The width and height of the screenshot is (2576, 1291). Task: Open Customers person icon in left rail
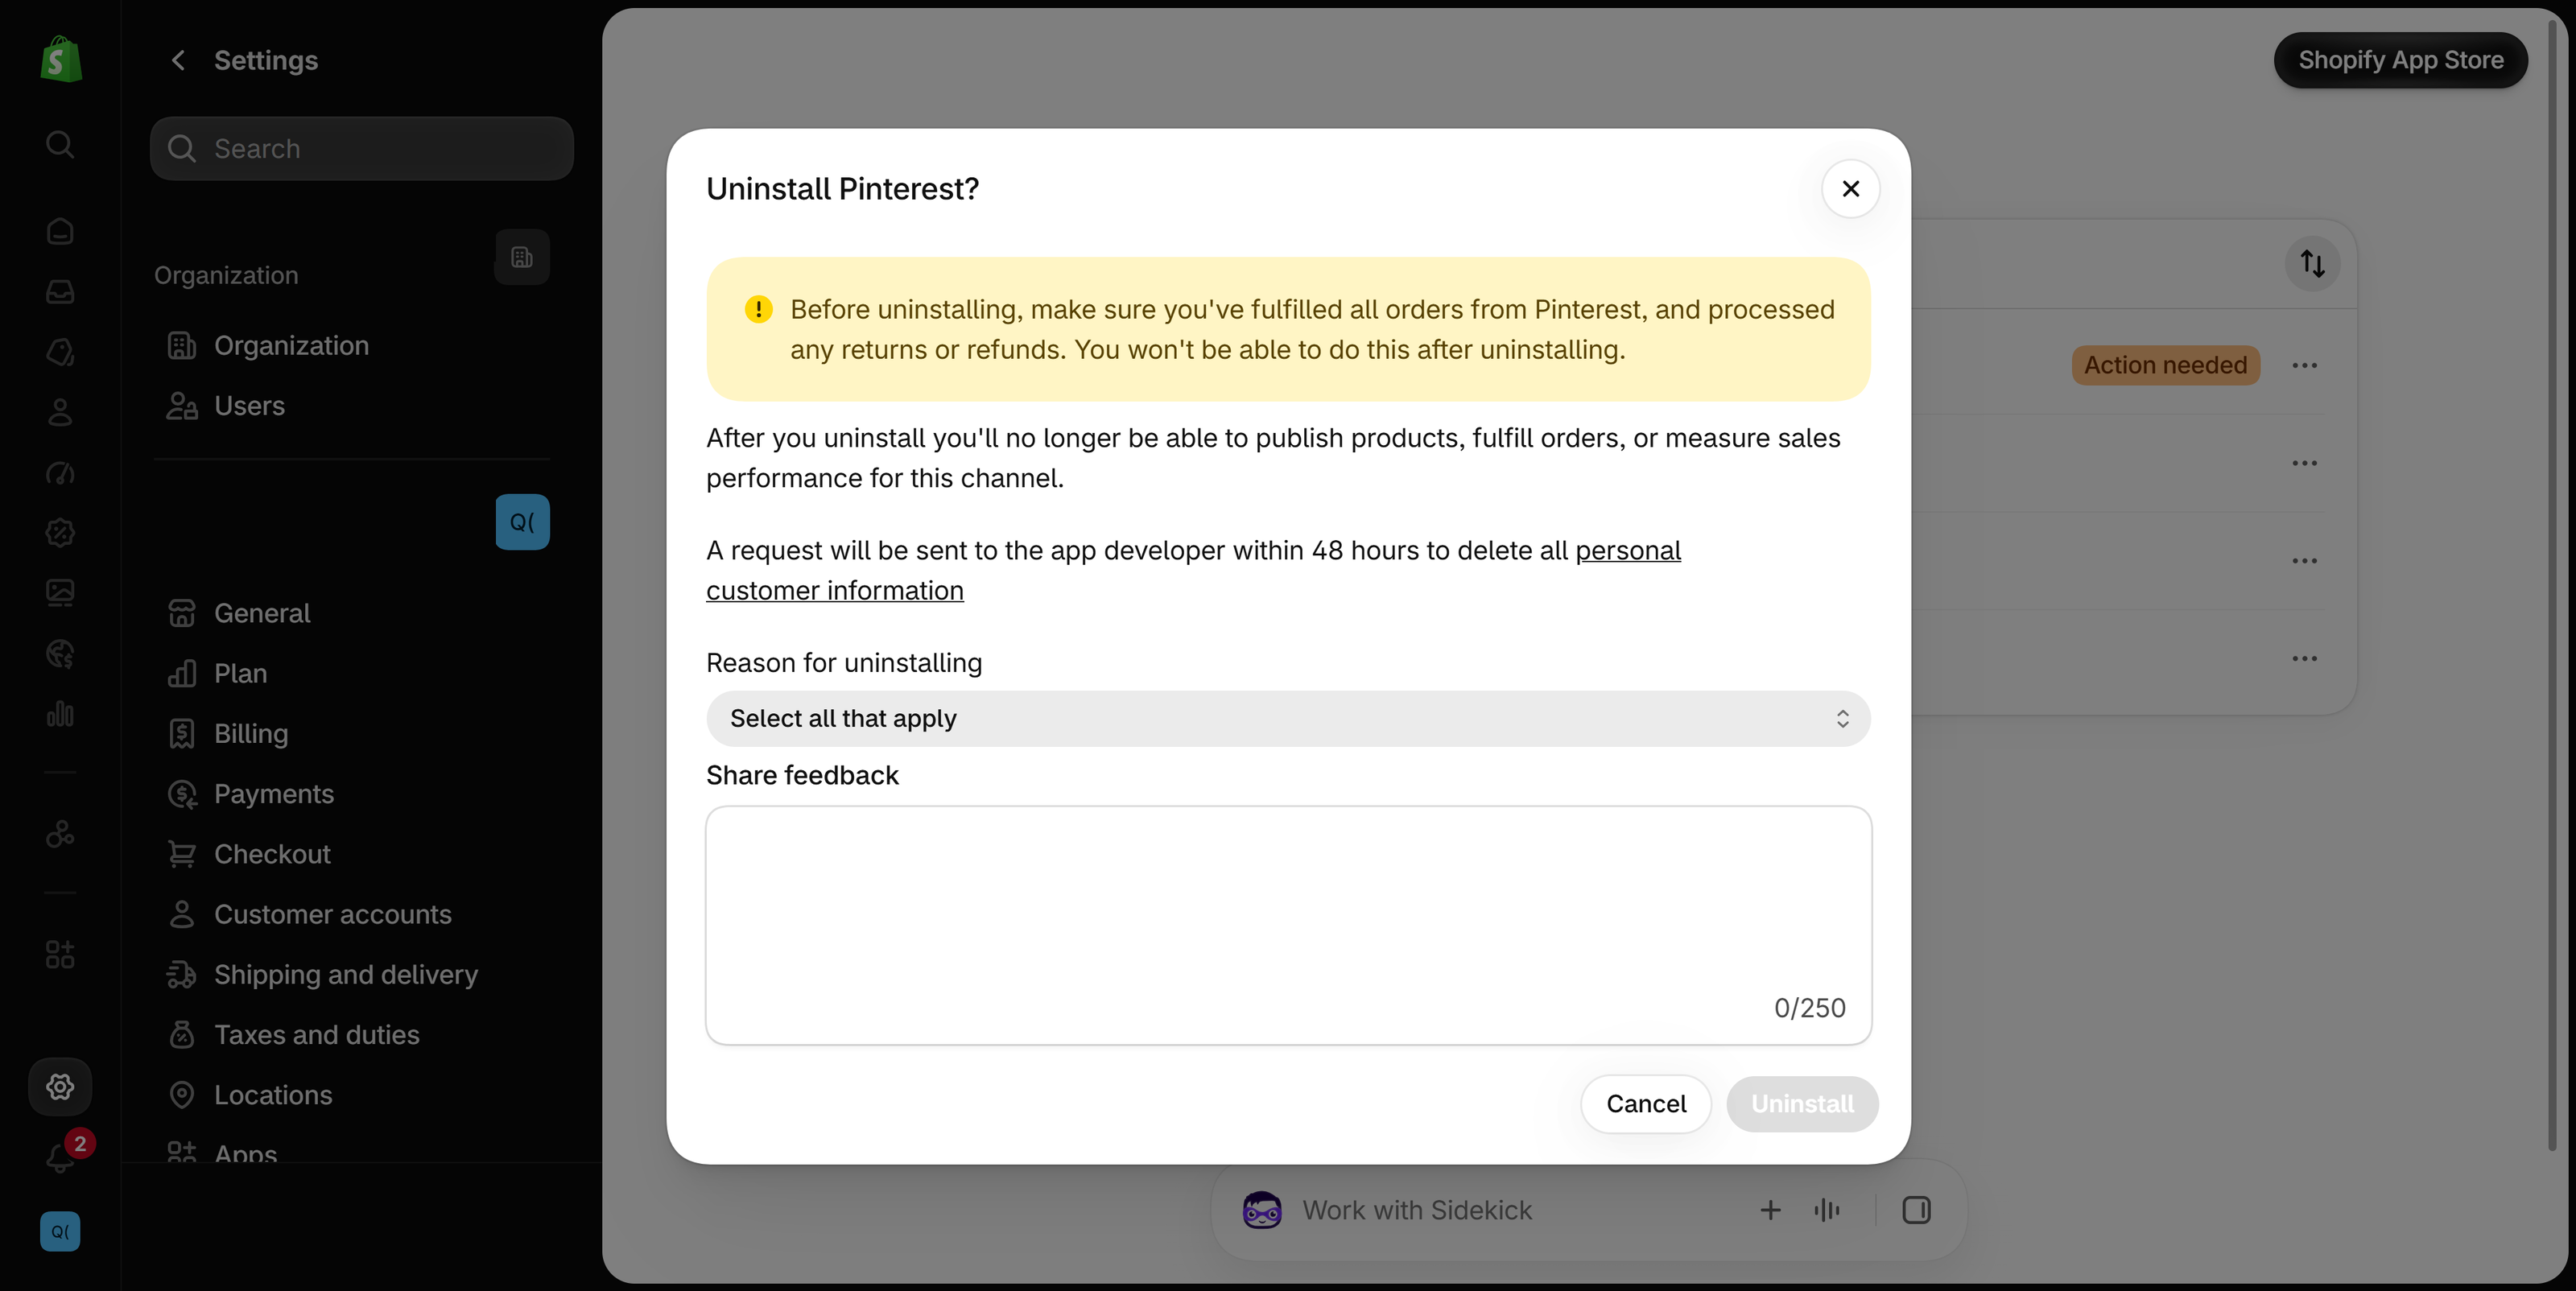click(x=60, y=412)
